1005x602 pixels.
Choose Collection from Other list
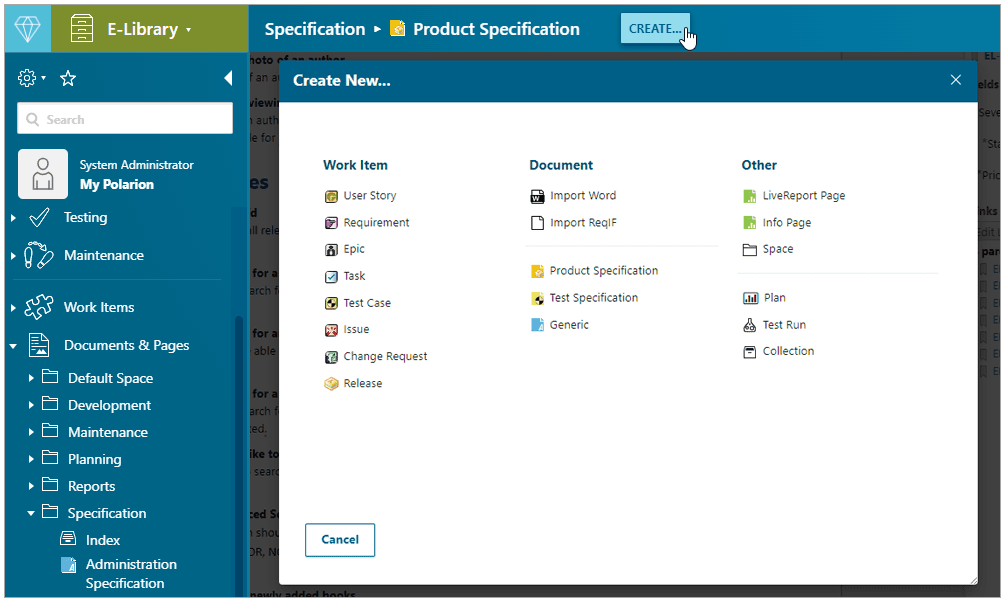[x=788, y=351]
